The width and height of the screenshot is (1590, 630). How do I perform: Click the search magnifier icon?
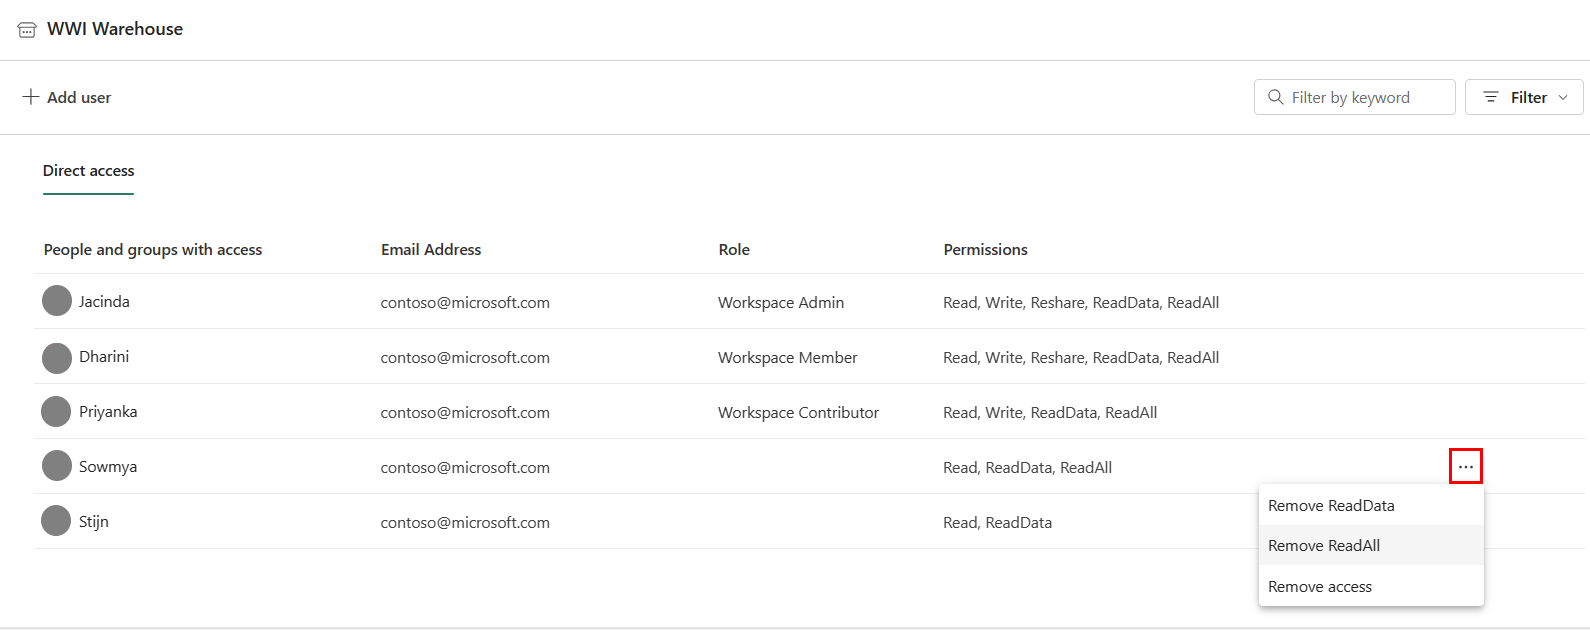(x=1275, y=97)
